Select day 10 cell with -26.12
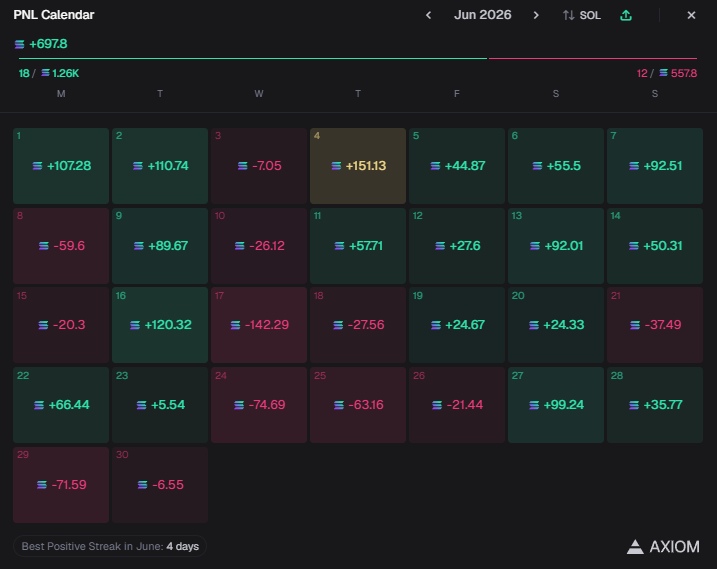Image resolution: width=717 pixels, height=569 pixels. tap(259, 246)
